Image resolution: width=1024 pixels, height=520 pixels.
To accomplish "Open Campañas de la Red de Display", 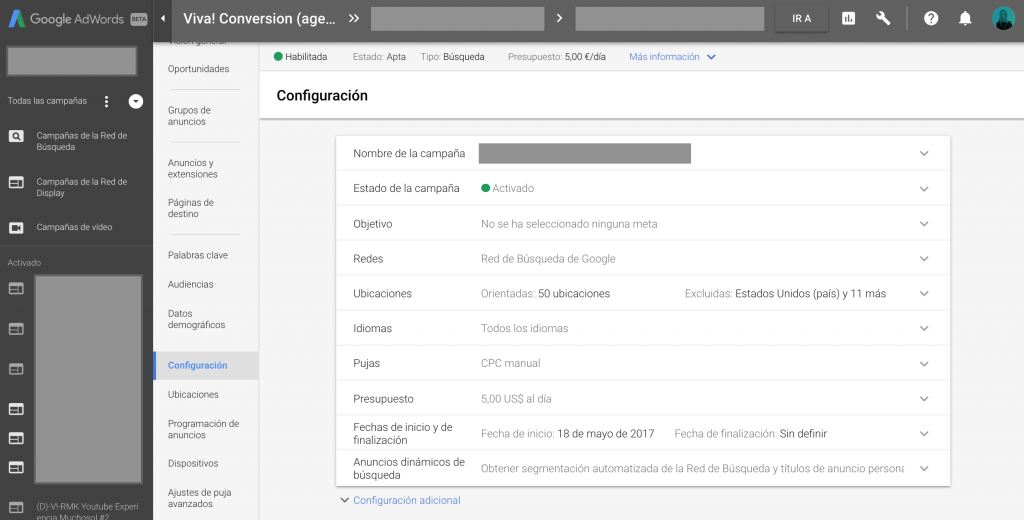I will tap(82, 187).
